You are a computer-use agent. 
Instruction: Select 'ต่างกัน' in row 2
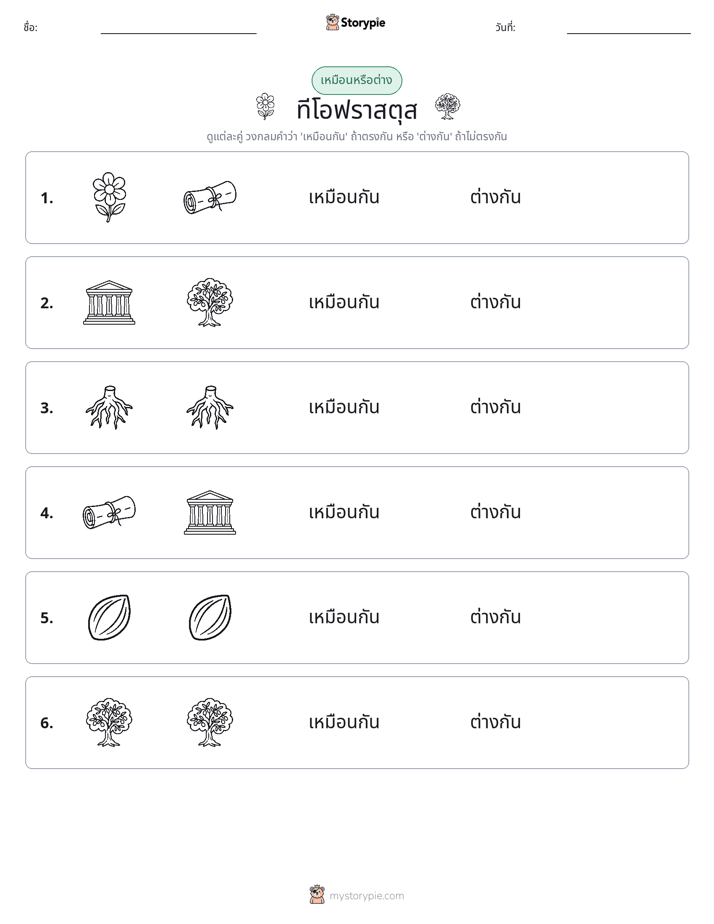click(495, 302)
